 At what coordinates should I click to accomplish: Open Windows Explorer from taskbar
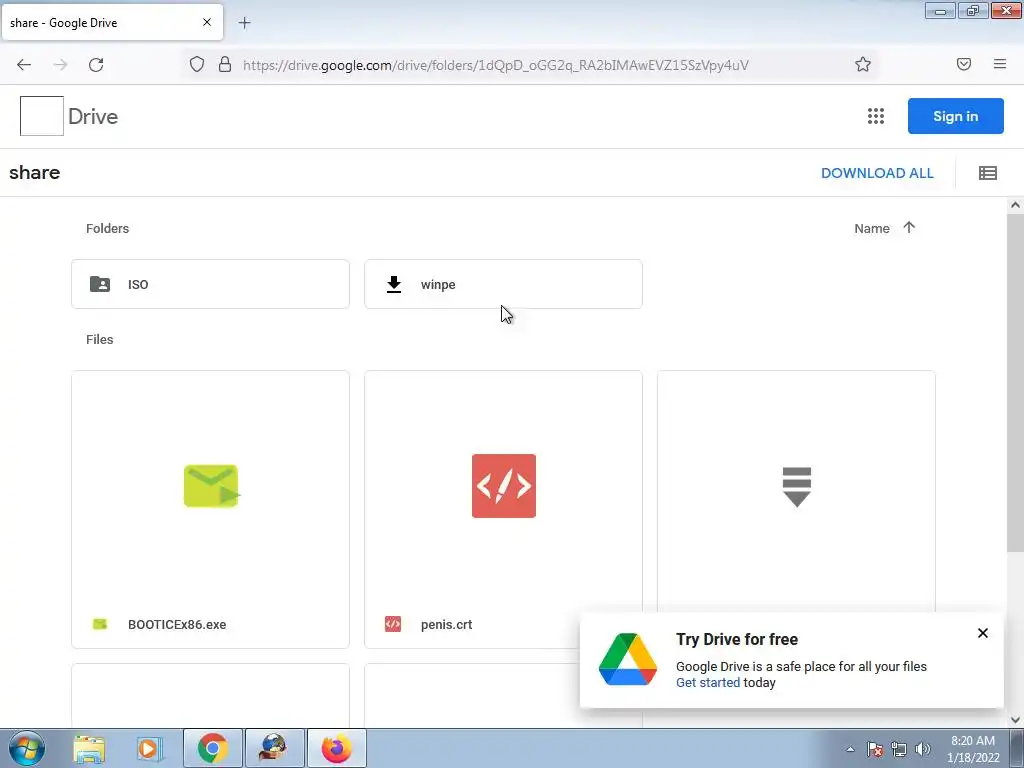pos(89,748)
